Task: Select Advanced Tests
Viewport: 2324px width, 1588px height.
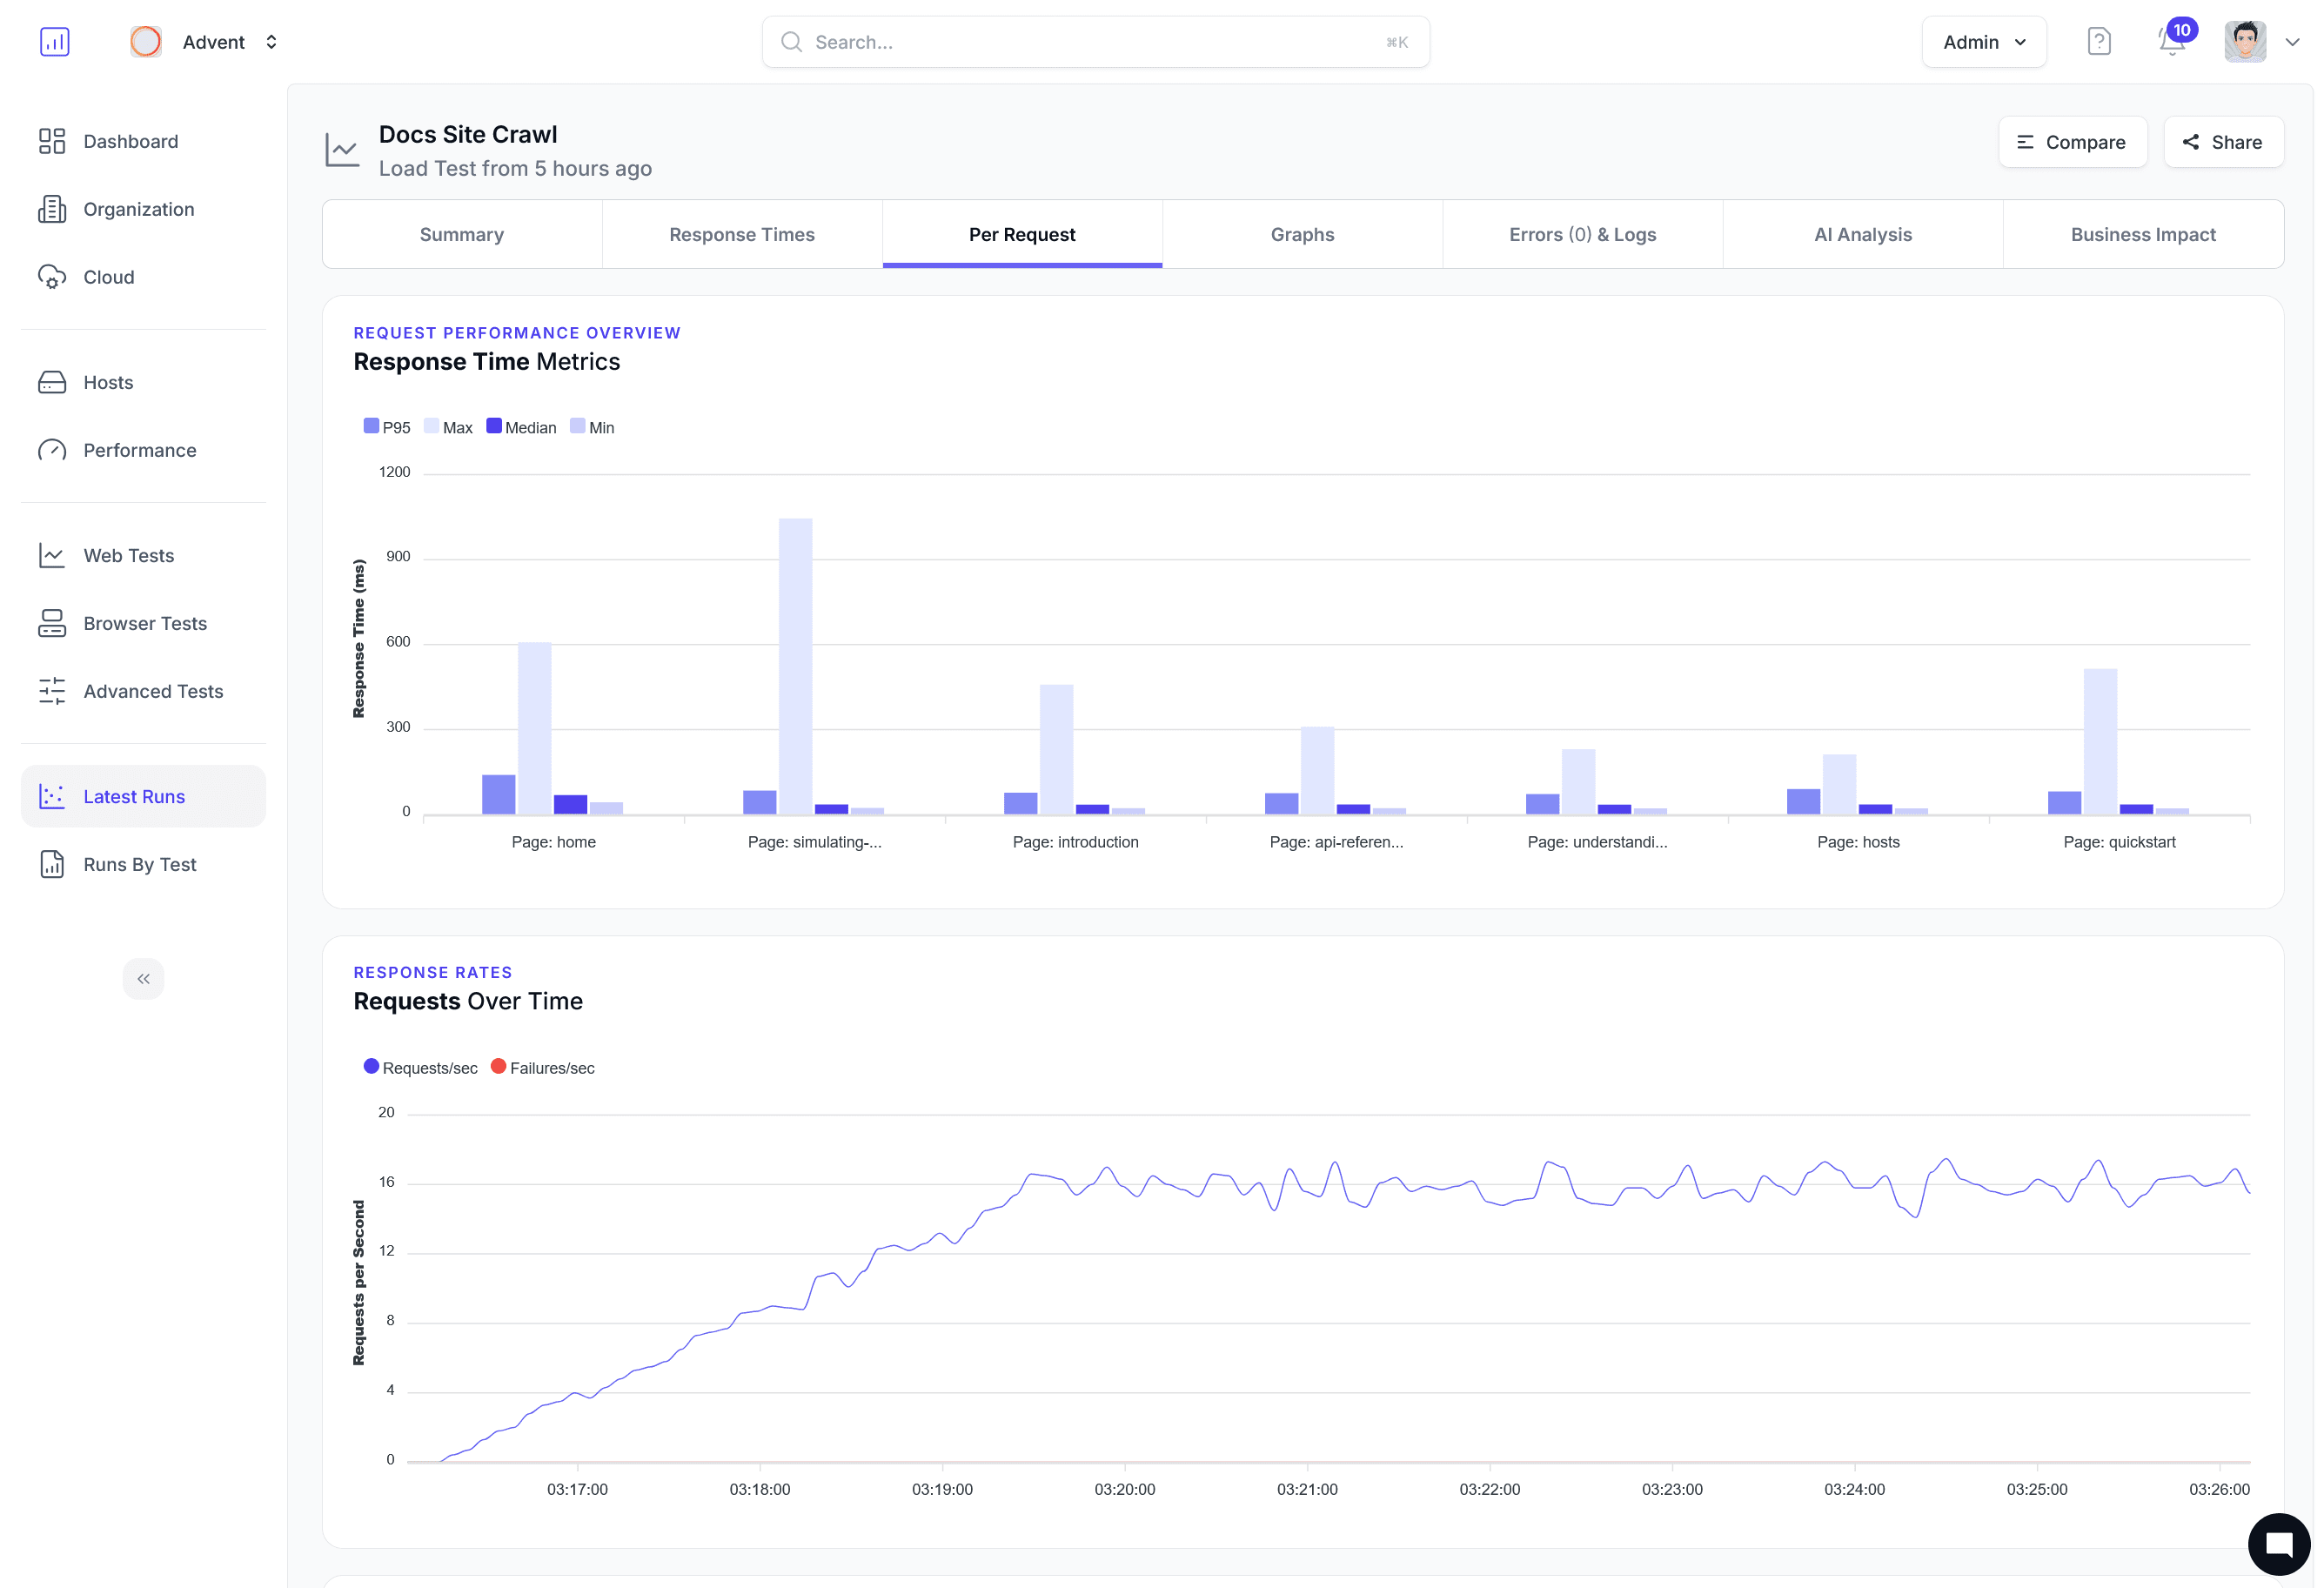Action: 152,691
